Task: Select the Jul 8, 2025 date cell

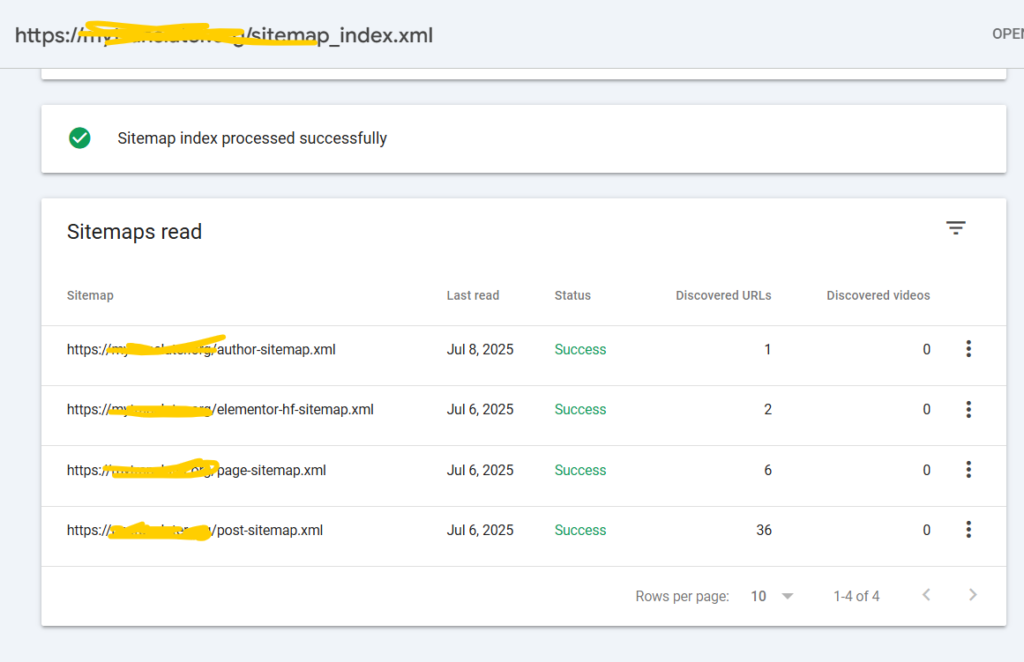Action: [480, 349]
